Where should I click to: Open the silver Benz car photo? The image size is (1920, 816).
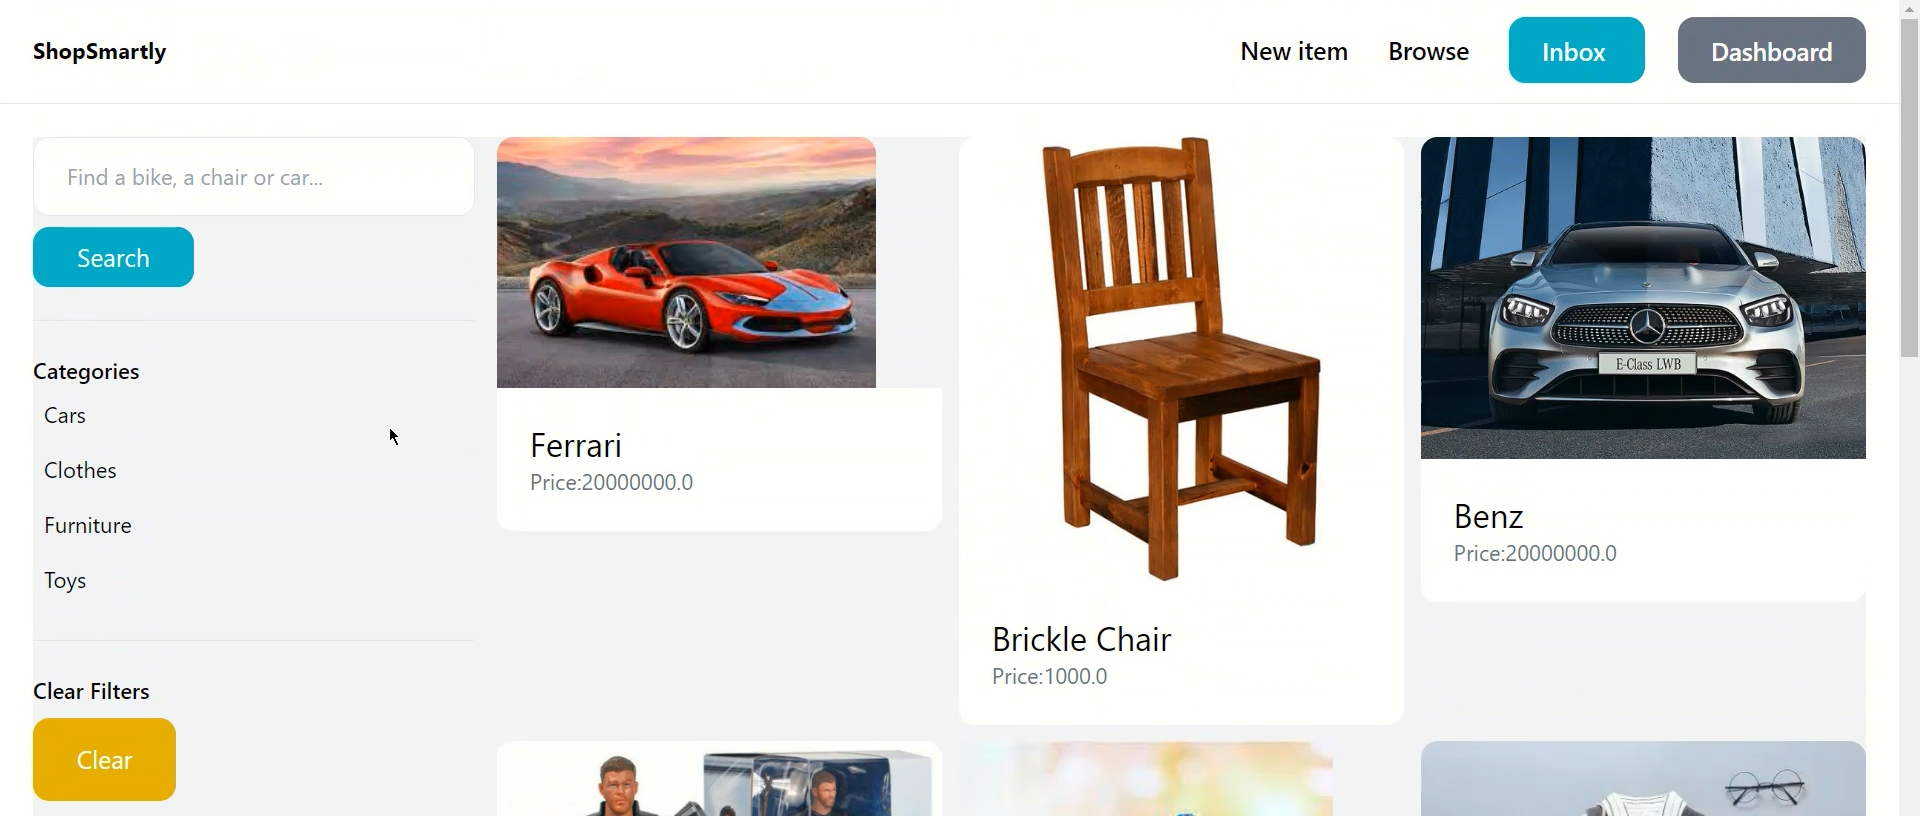point(1643,298)
